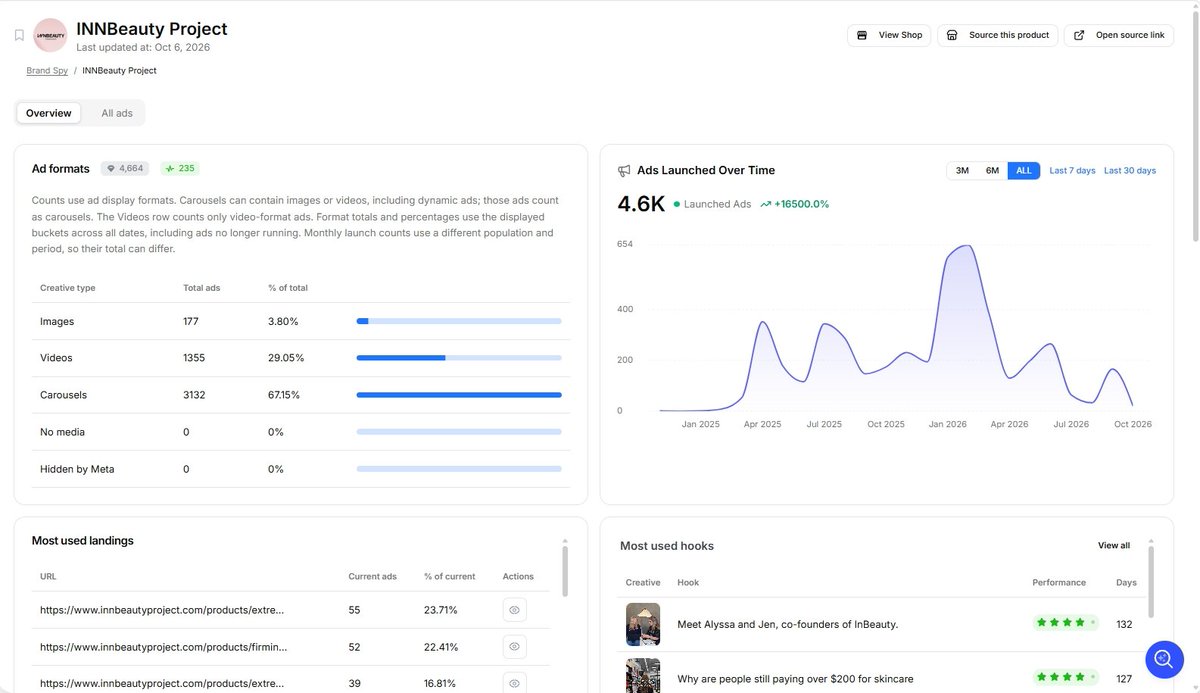Click the Carousels total ads value 3132
Screen dimensions: 1200x693
(x=194, y=395)
